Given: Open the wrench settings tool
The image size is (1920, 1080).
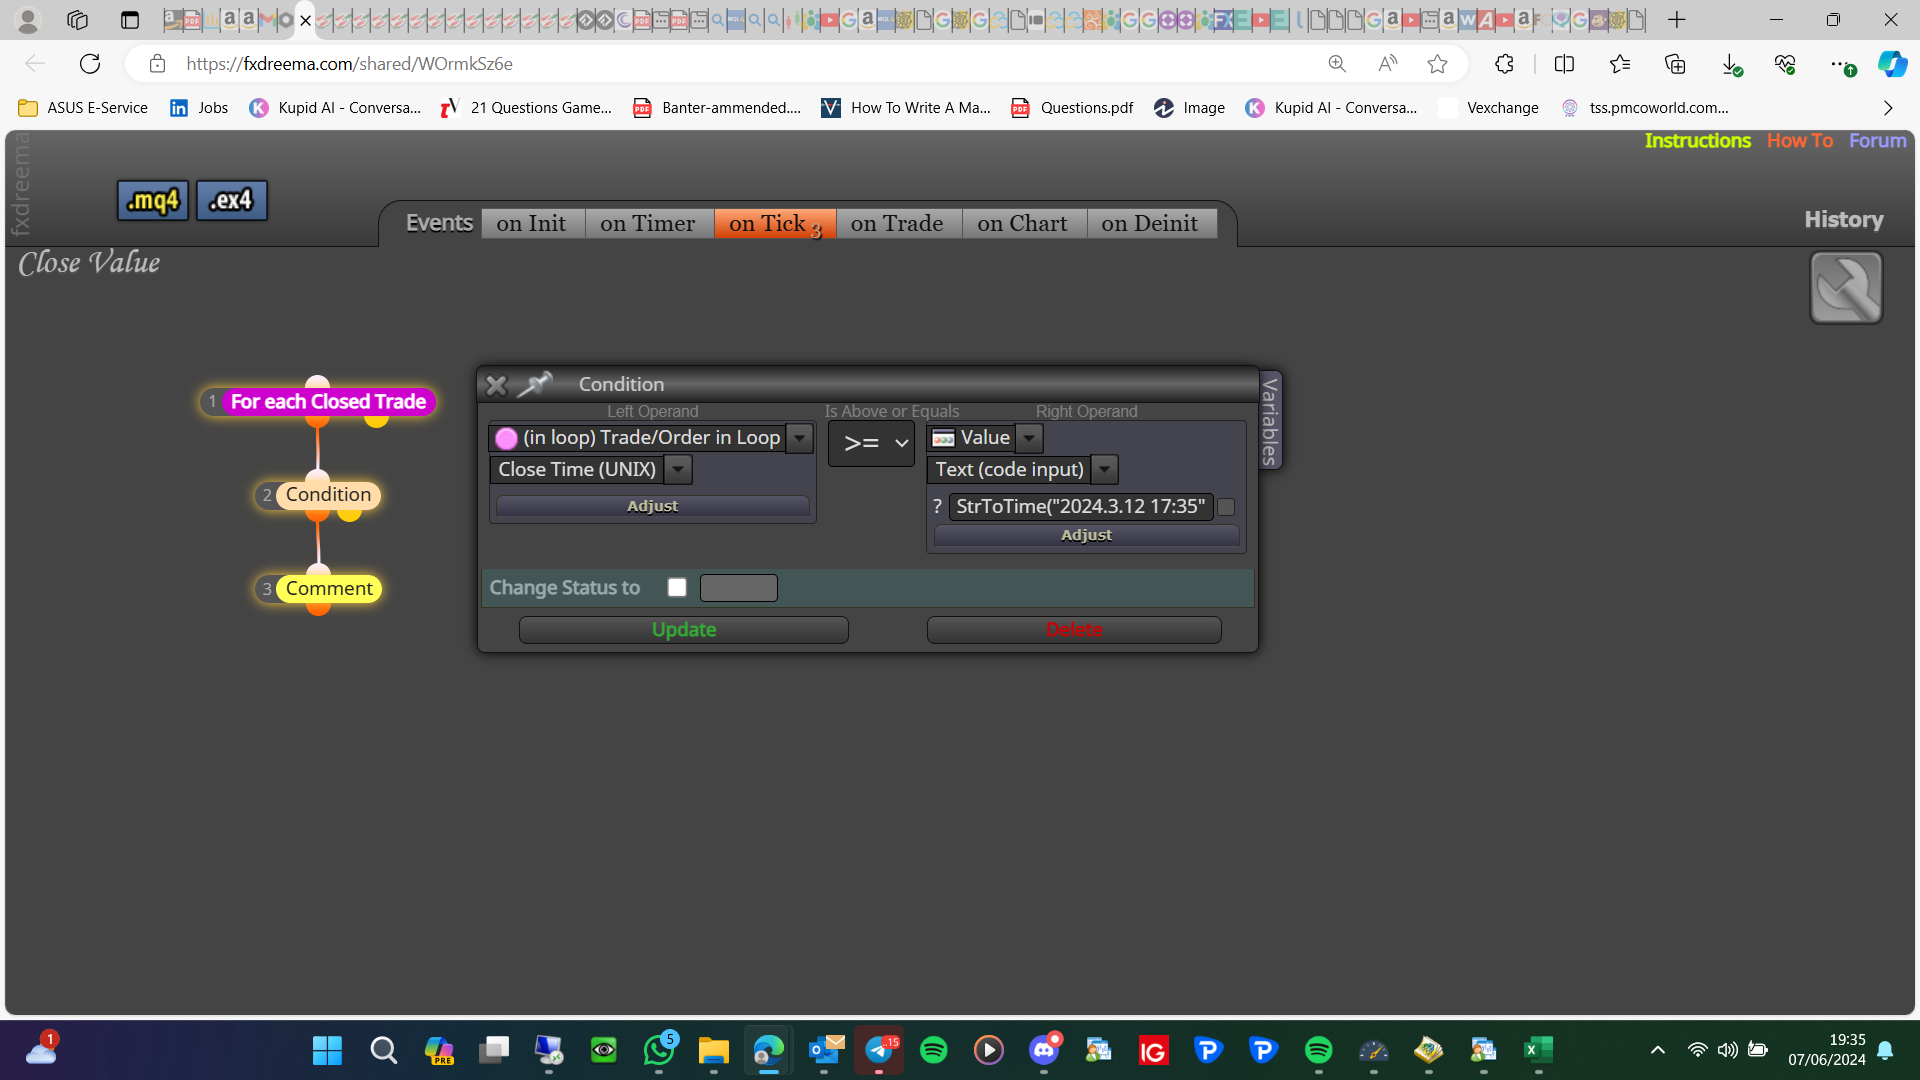Looking at the screenshot, I should click(x=1846, y=288).
